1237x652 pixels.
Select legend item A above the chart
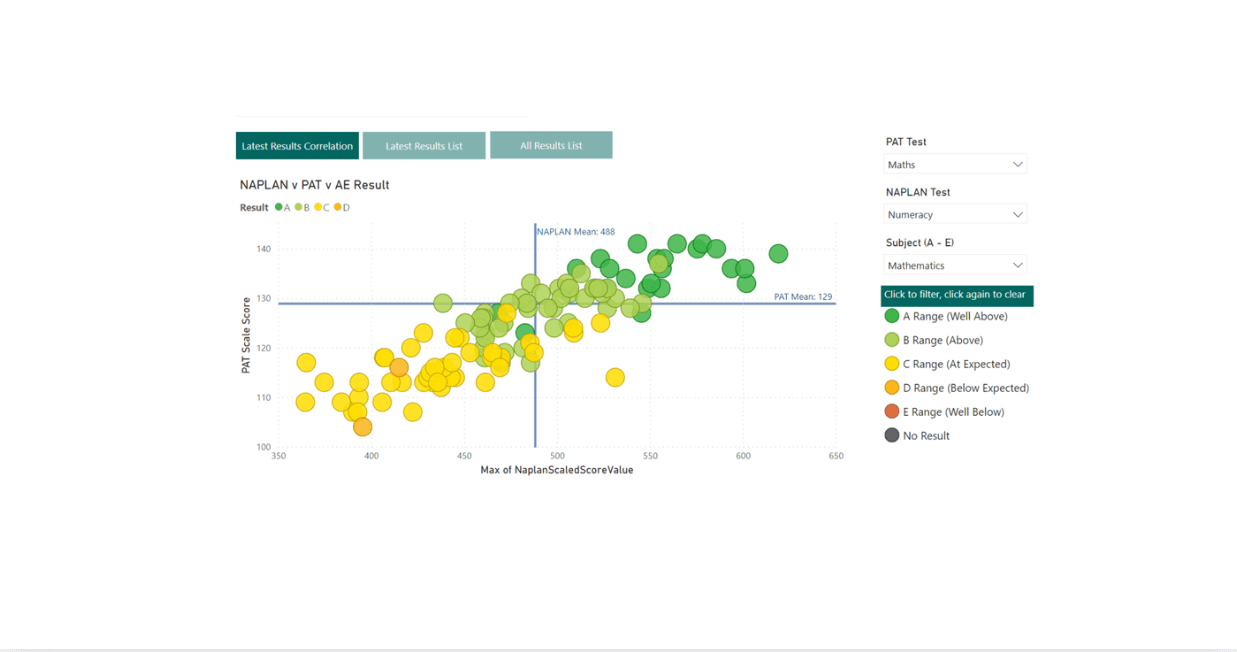pyautogui.click(x=283, y=208)
